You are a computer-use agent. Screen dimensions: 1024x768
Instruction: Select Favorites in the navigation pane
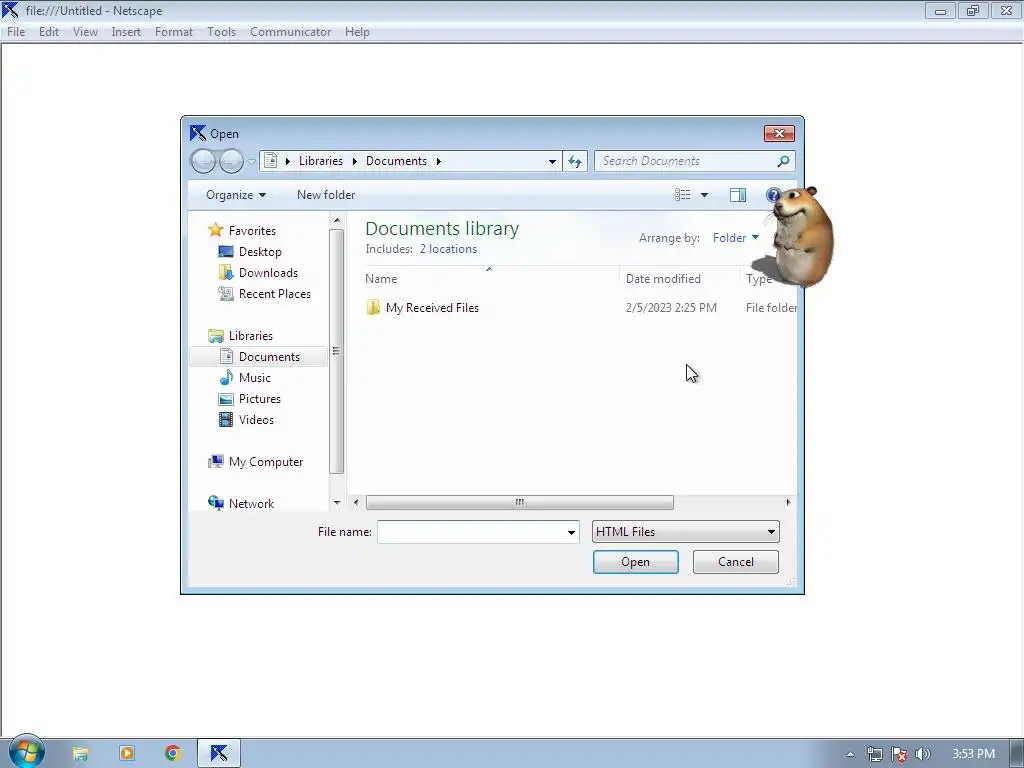click(252, 231)
